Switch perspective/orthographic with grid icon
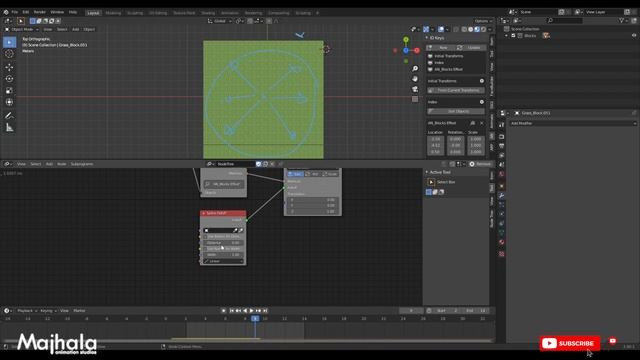 point(415,99)
